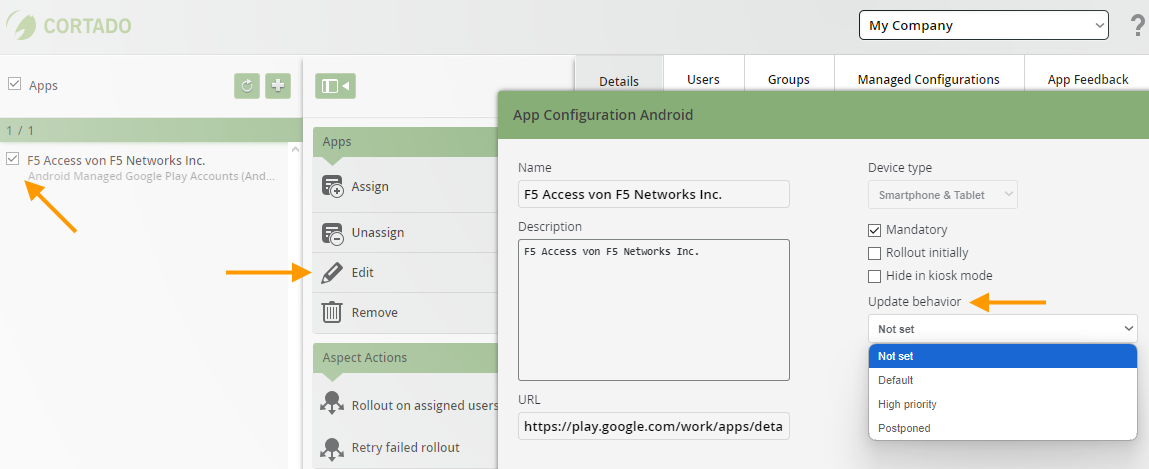Open the App Feedback tab

pyautogui.click(x=1087, y=79)
